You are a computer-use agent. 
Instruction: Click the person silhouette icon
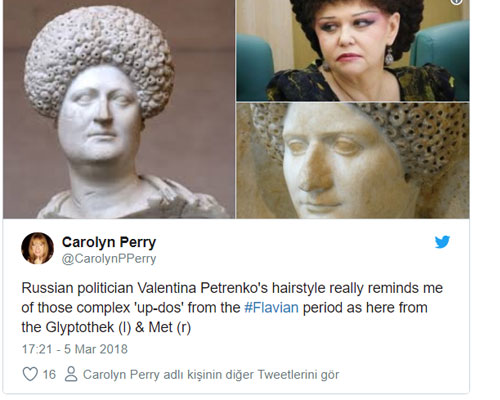[x=71, y=374]
